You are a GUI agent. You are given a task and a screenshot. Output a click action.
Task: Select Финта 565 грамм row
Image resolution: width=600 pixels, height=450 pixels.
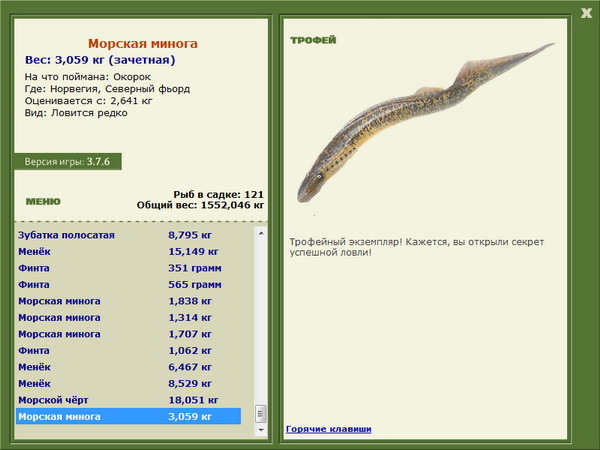(129, 284)
